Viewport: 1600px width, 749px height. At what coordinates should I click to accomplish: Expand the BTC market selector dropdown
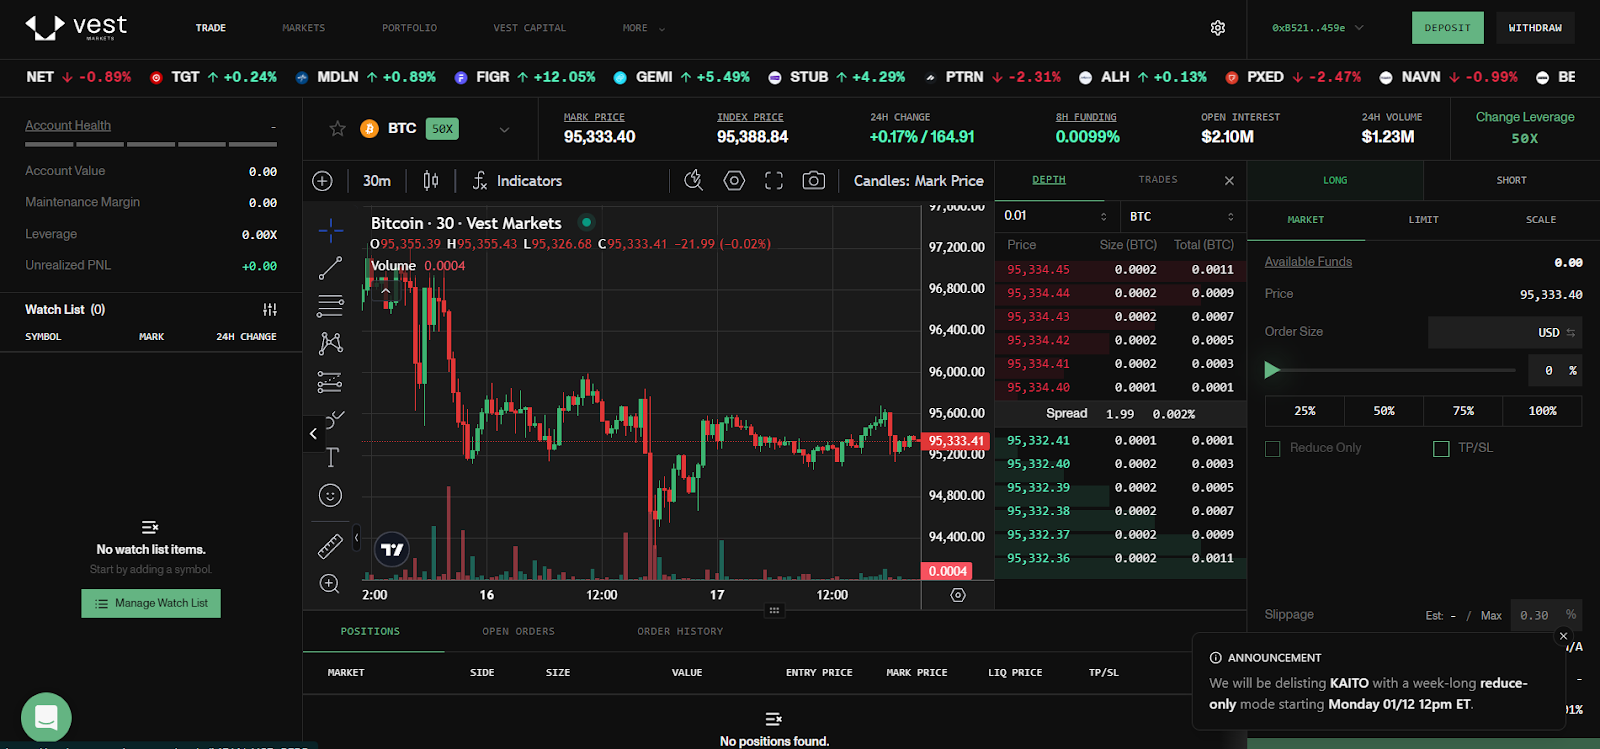coord(504,129)
